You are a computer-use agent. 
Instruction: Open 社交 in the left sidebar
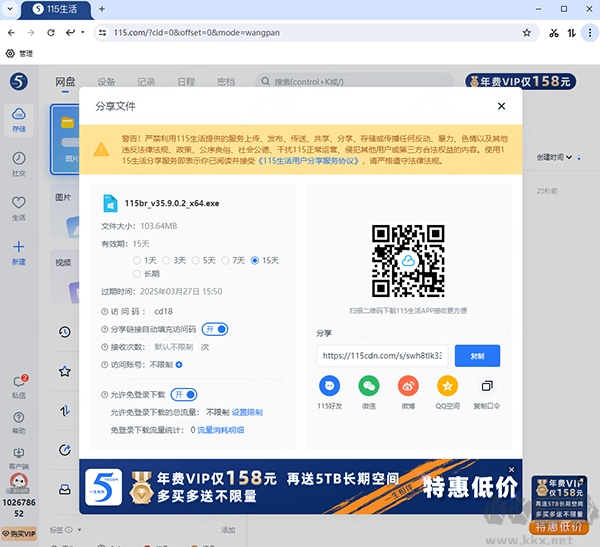click(x=19, y=163)
